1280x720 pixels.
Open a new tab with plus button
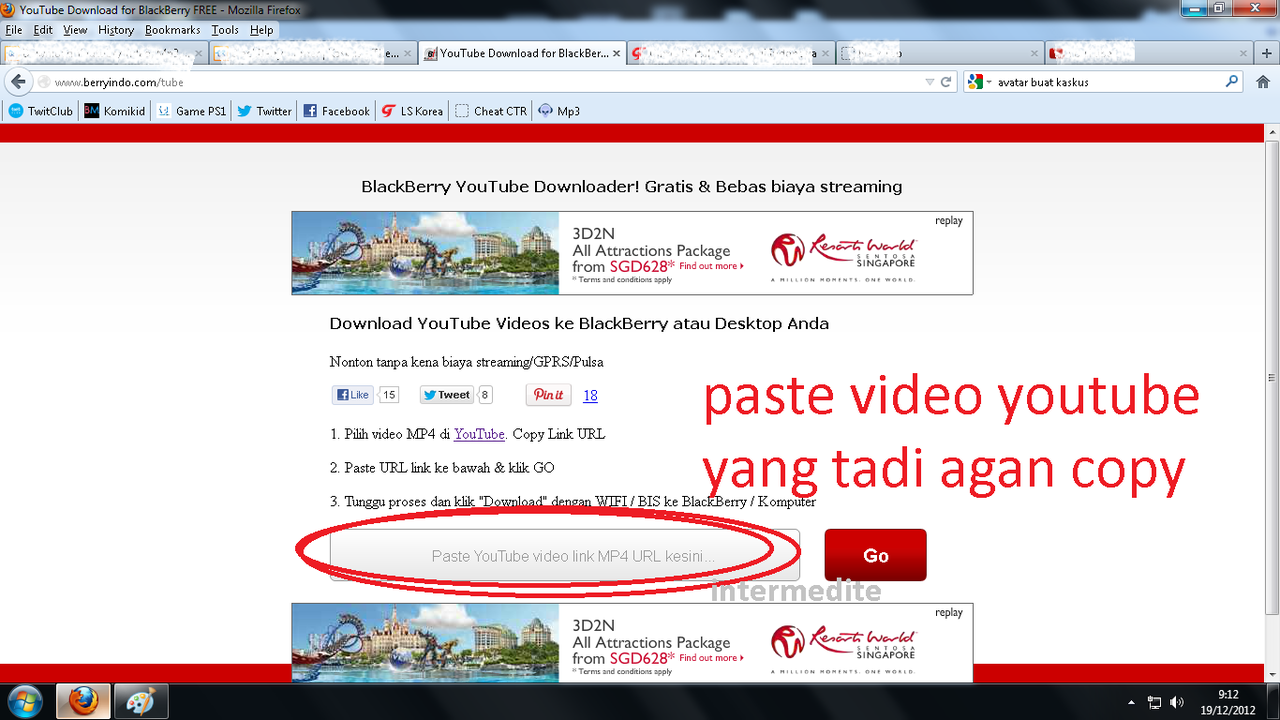click(x=1267, y=53)
